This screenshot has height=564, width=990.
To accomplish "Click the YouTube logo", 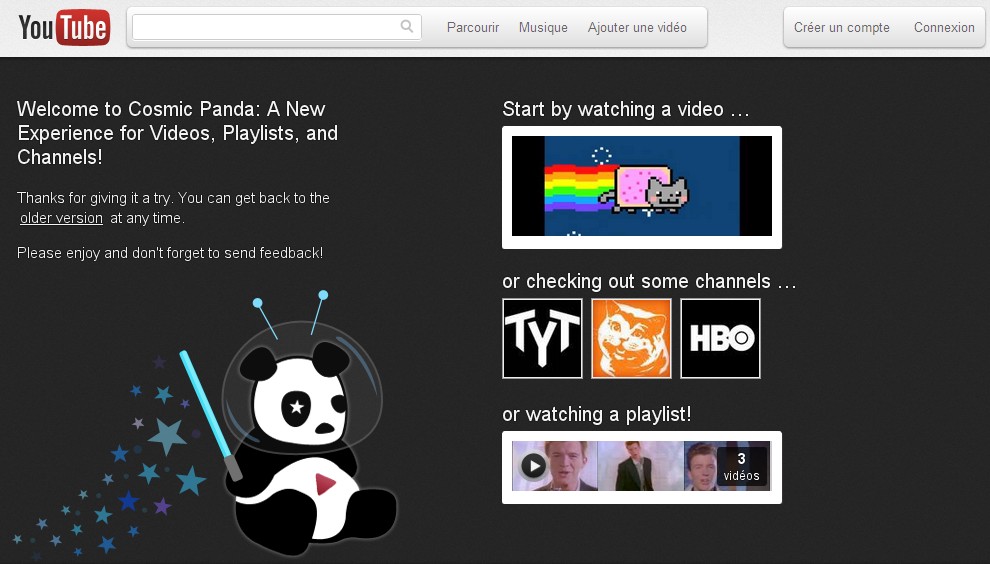I will coord(64,27).
